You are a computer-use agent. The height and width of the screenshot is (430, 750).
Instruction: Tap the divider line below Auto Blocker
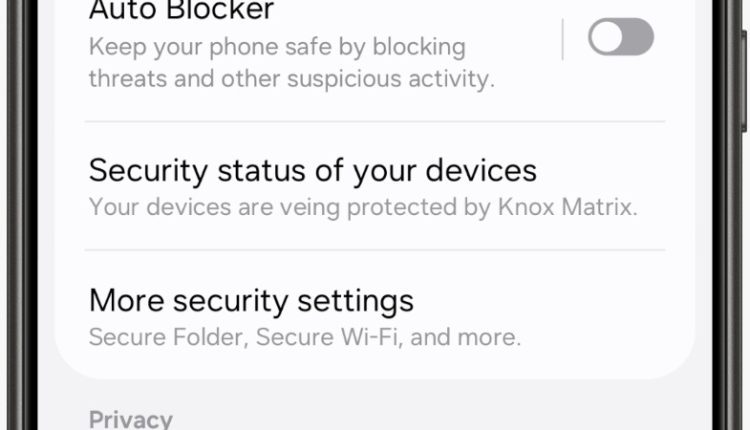374,122
